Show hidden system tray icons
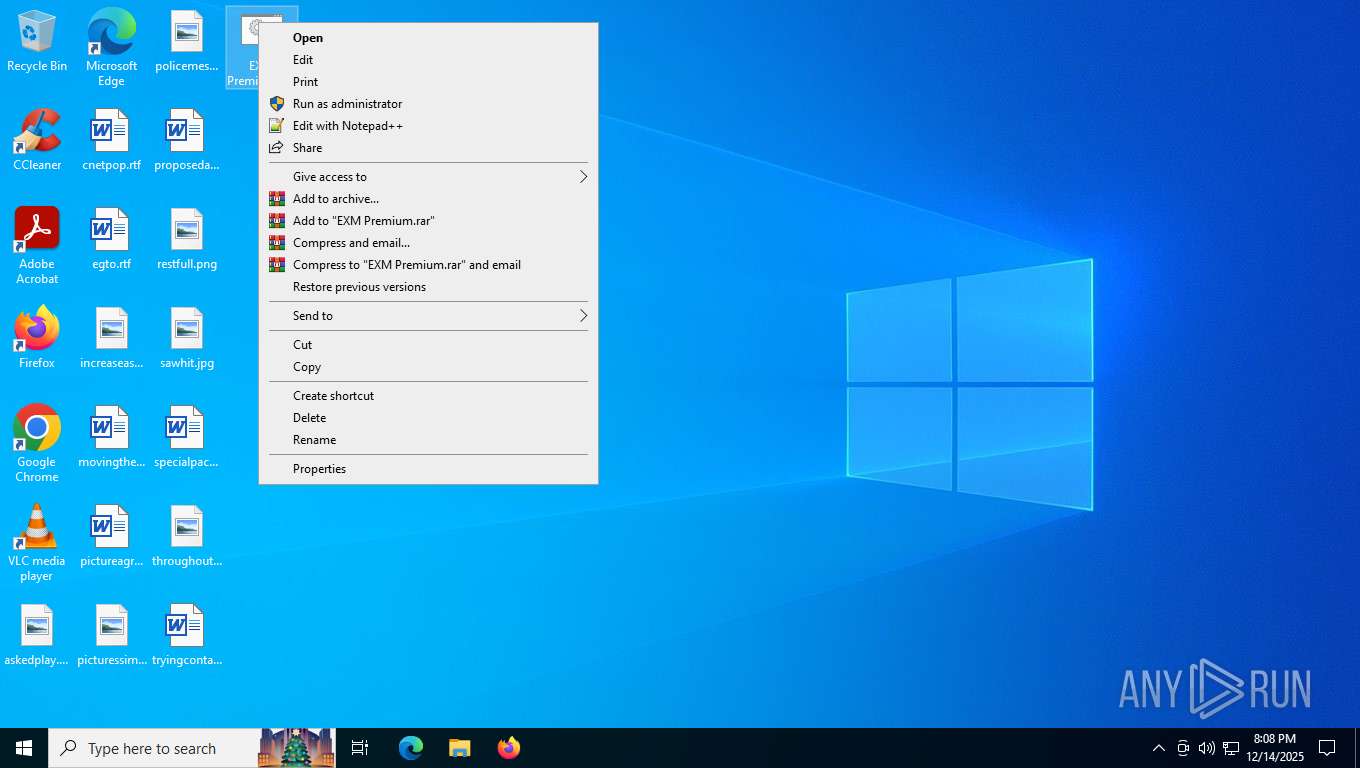1360x768 pixels. [x=1158, y=748]
